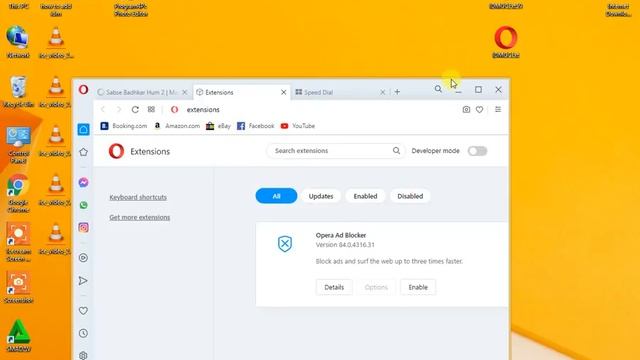Click the Opera Ad Blocker title text
The height and width of the screenshot is (360, 640).
point(341,235)
